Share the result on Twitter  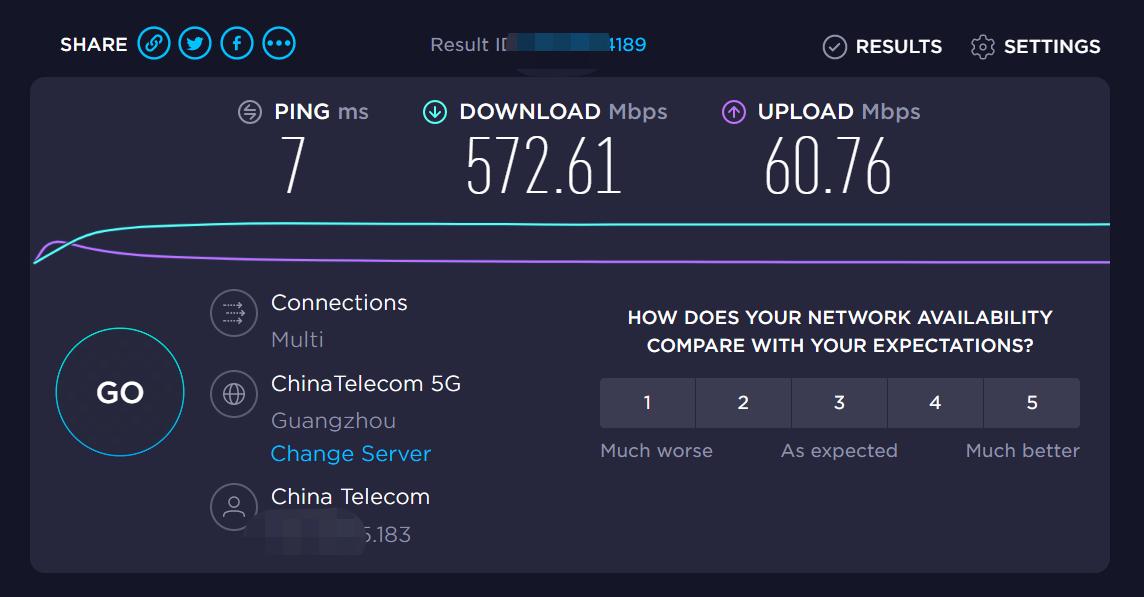(195, 43)
